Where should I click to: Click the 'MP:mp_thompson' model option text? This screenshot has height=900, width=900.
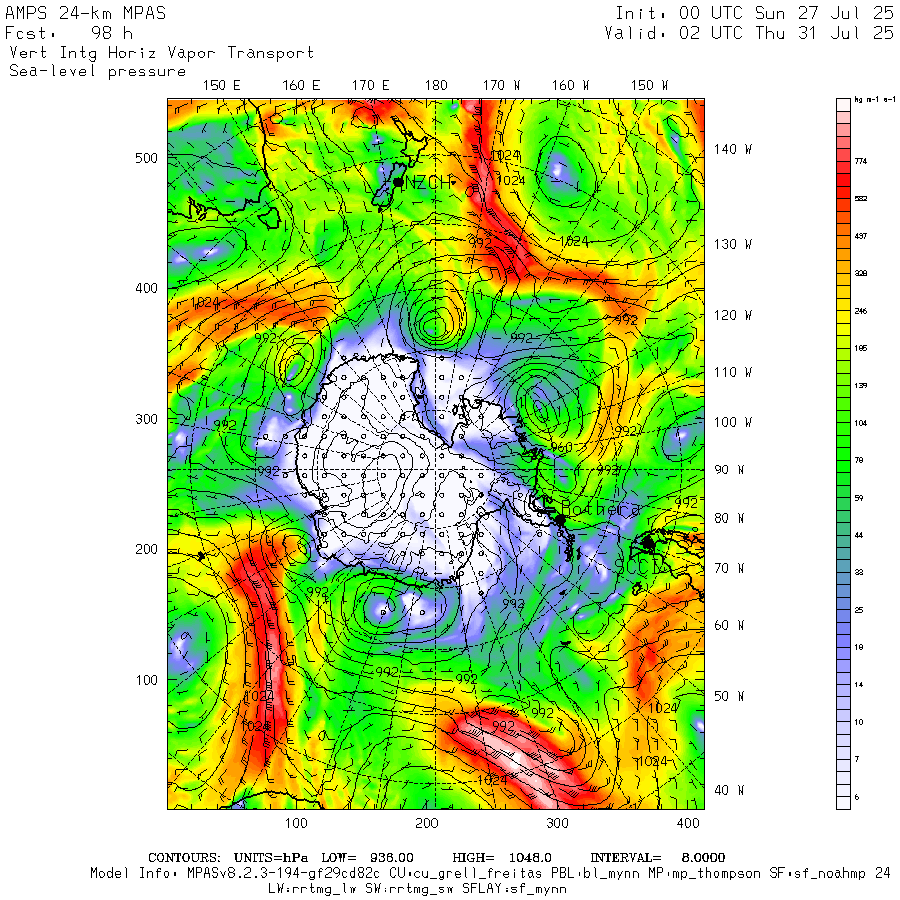tap(705, 874)
